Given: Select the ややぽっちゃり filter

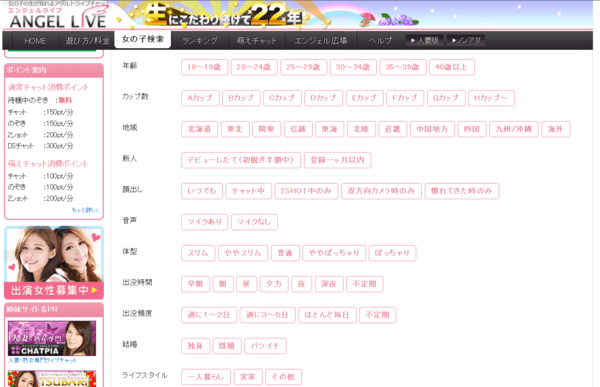Looking at the screenshot, I should click(334, 253).
